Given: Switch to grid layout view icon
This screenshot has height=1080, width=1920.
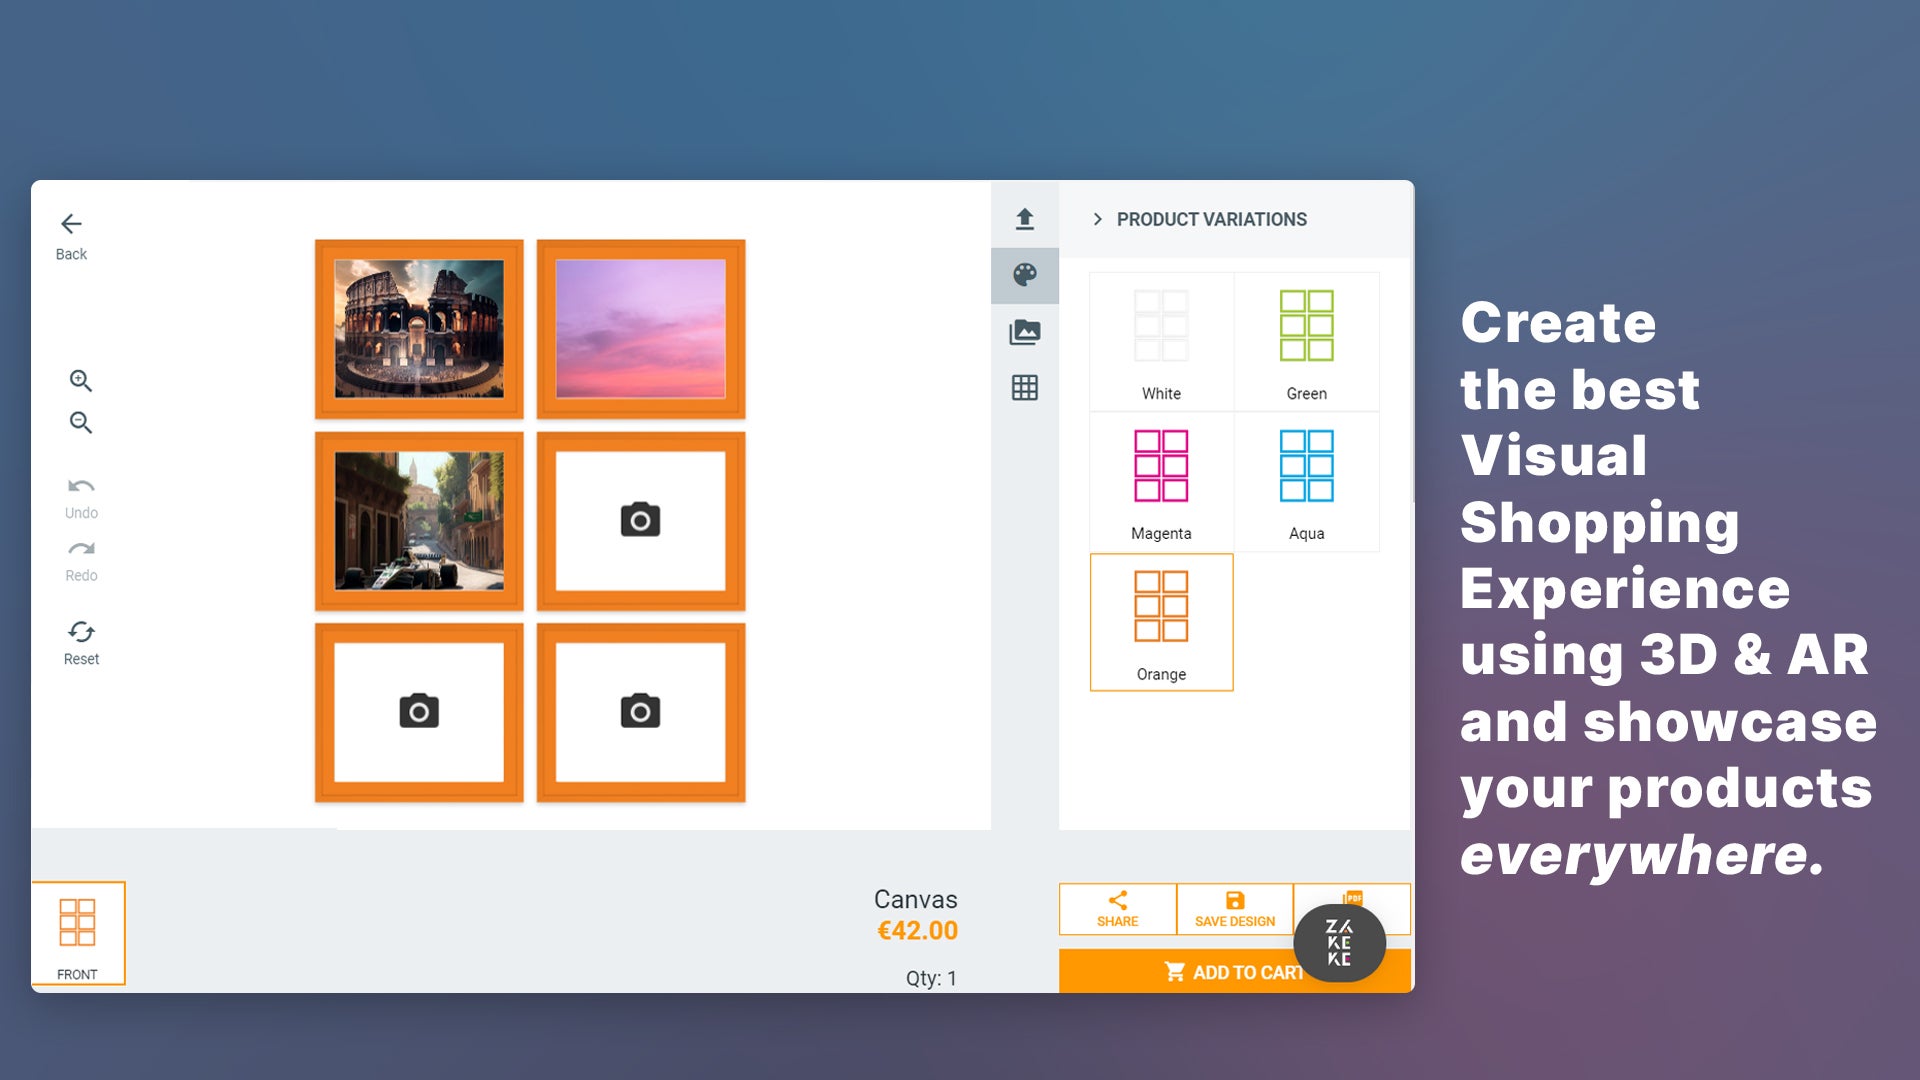Looking at the screenshot, I should click(1026, 388).
